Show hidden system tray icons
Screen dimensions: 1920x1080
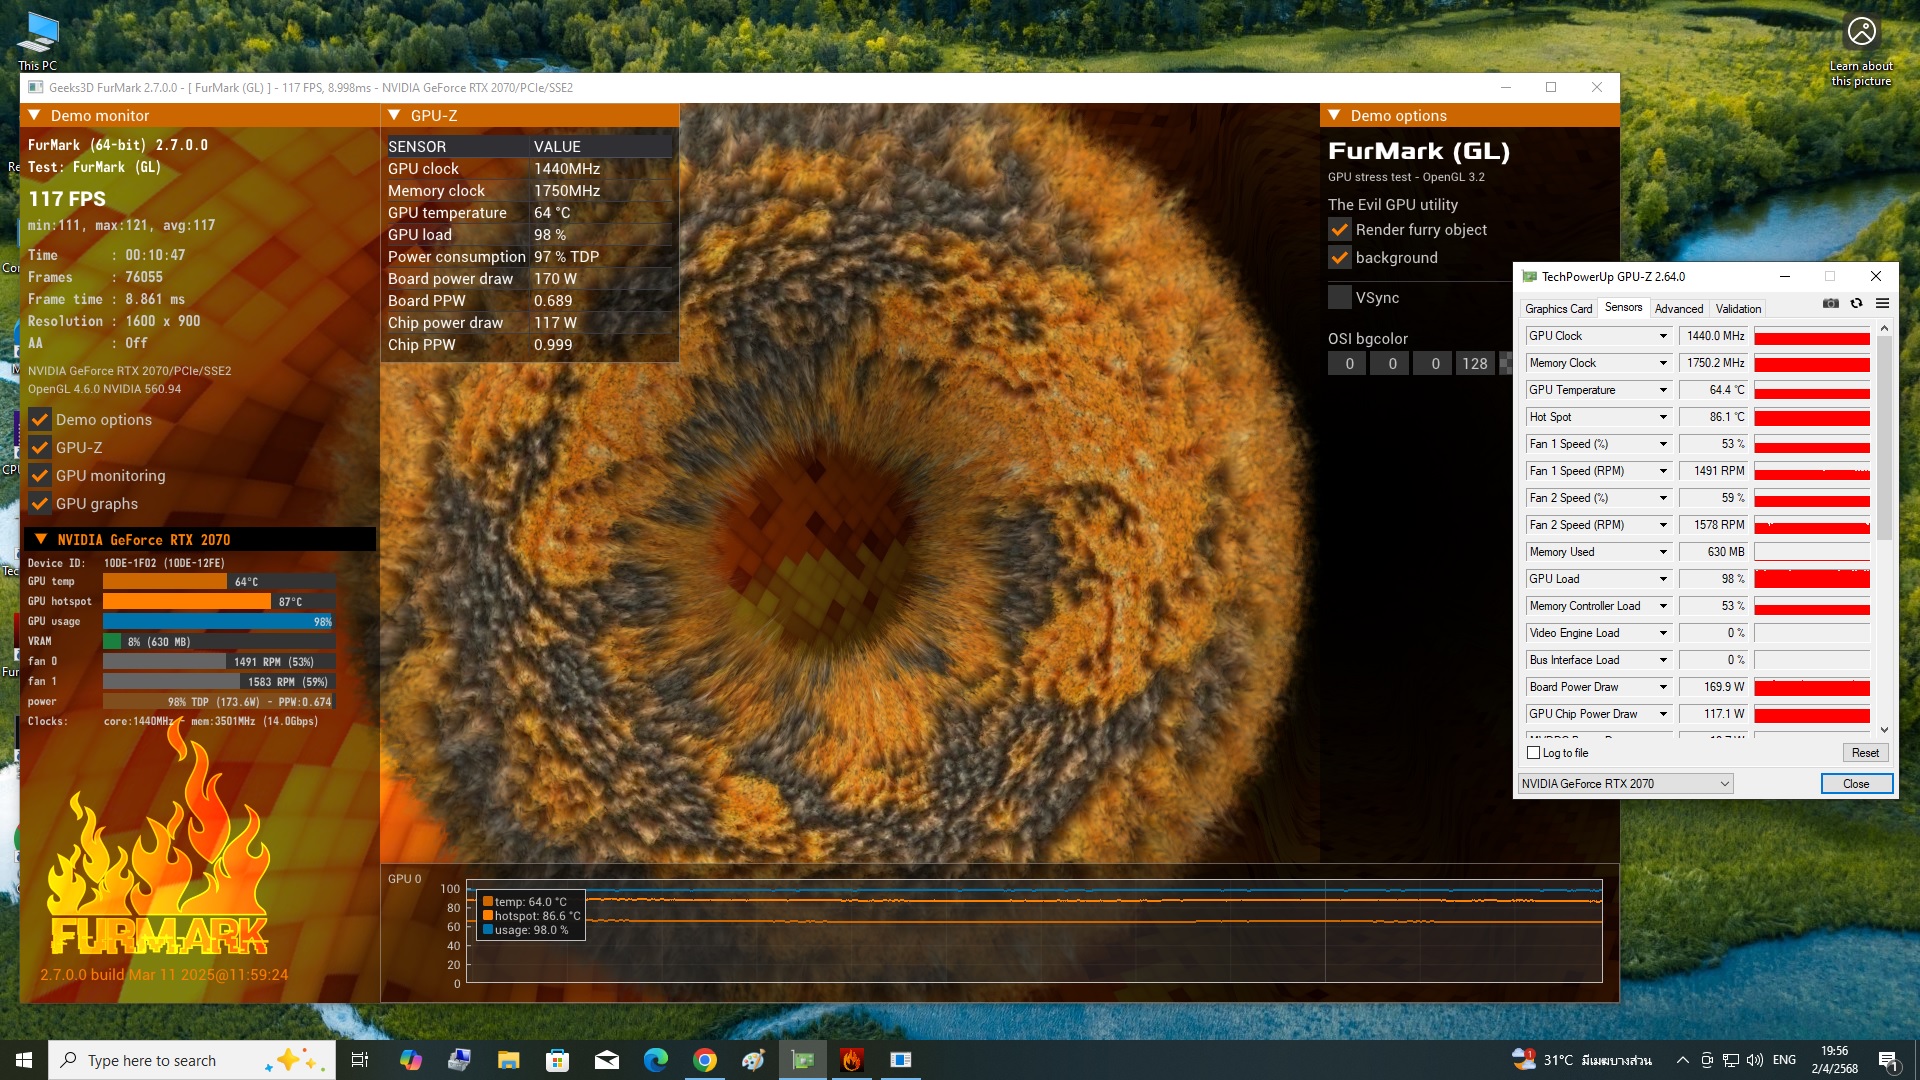click(1682, 1060)
